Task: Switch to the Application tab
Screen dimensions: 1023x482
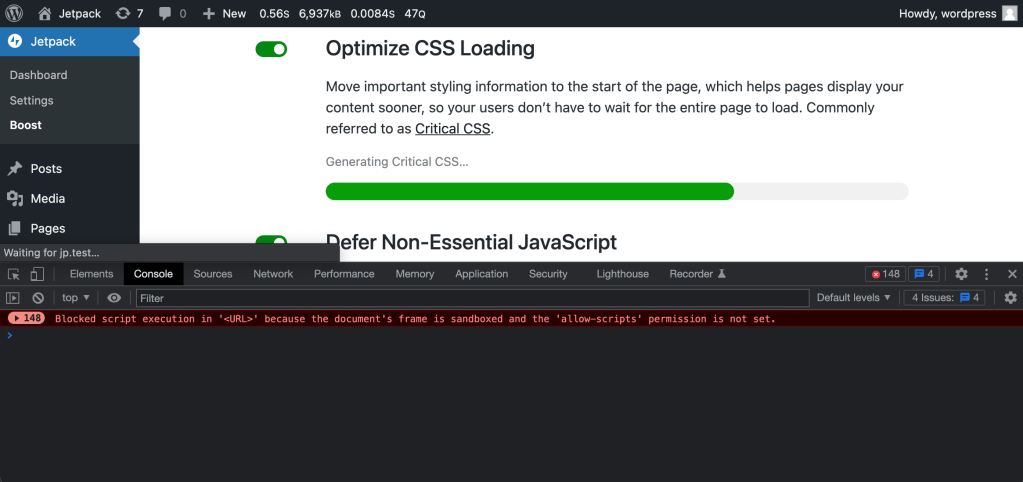Action: pyautogui.click(x=481, y=274)
